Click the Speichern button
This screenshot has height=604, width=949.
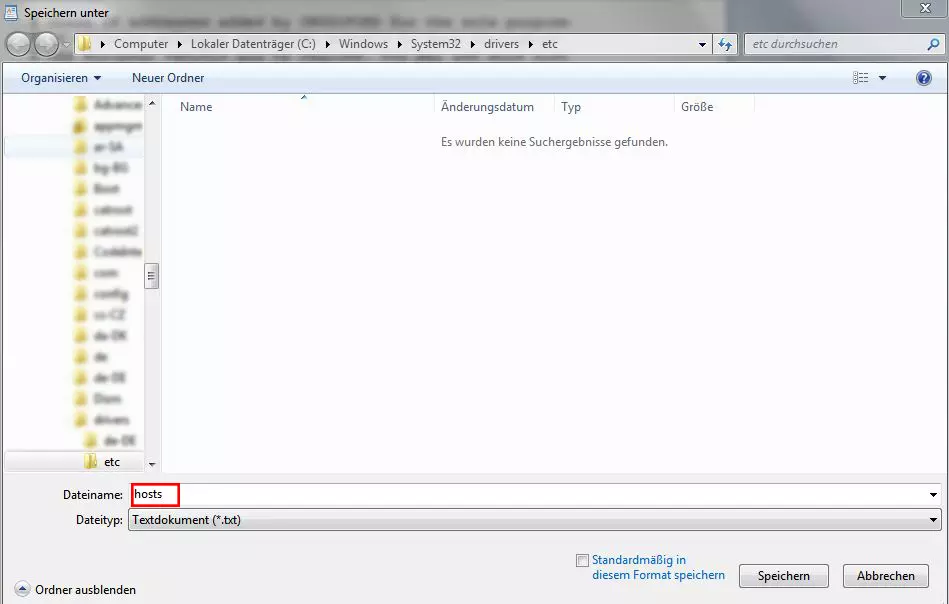784,576
